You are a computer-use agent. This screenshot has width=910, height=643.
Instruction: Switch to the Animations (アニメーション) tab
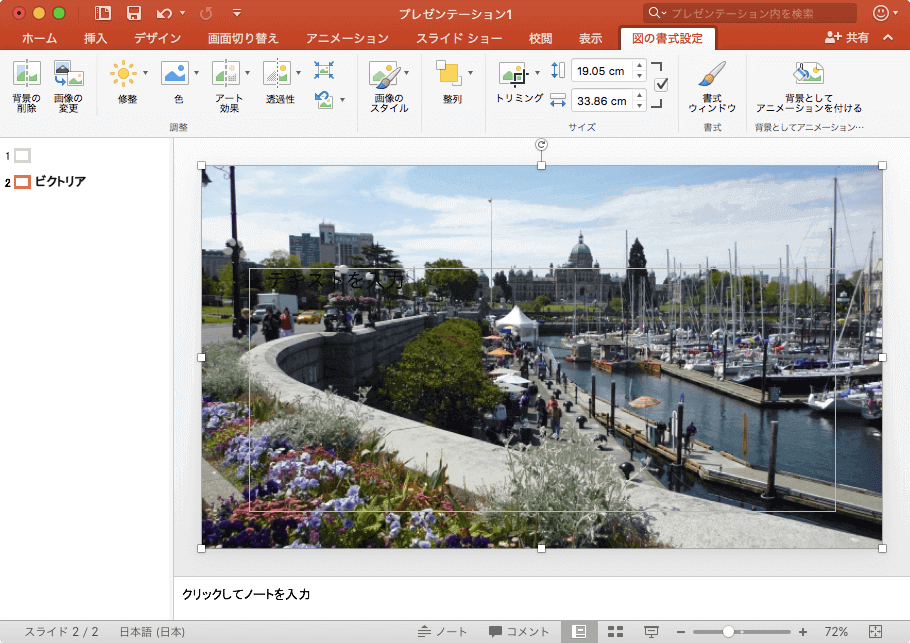[x=347, y=39]
